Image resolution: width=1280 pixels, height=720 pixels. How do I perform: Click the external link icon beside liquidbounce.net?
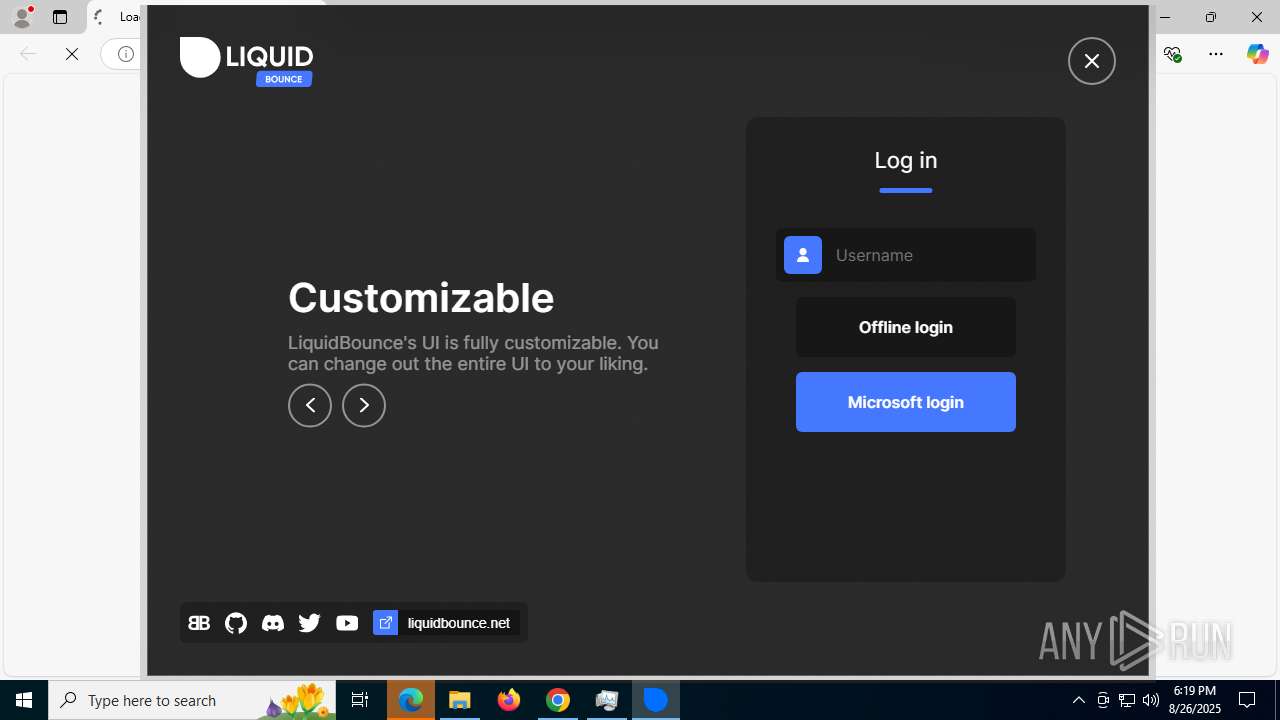tap(385, 623)
